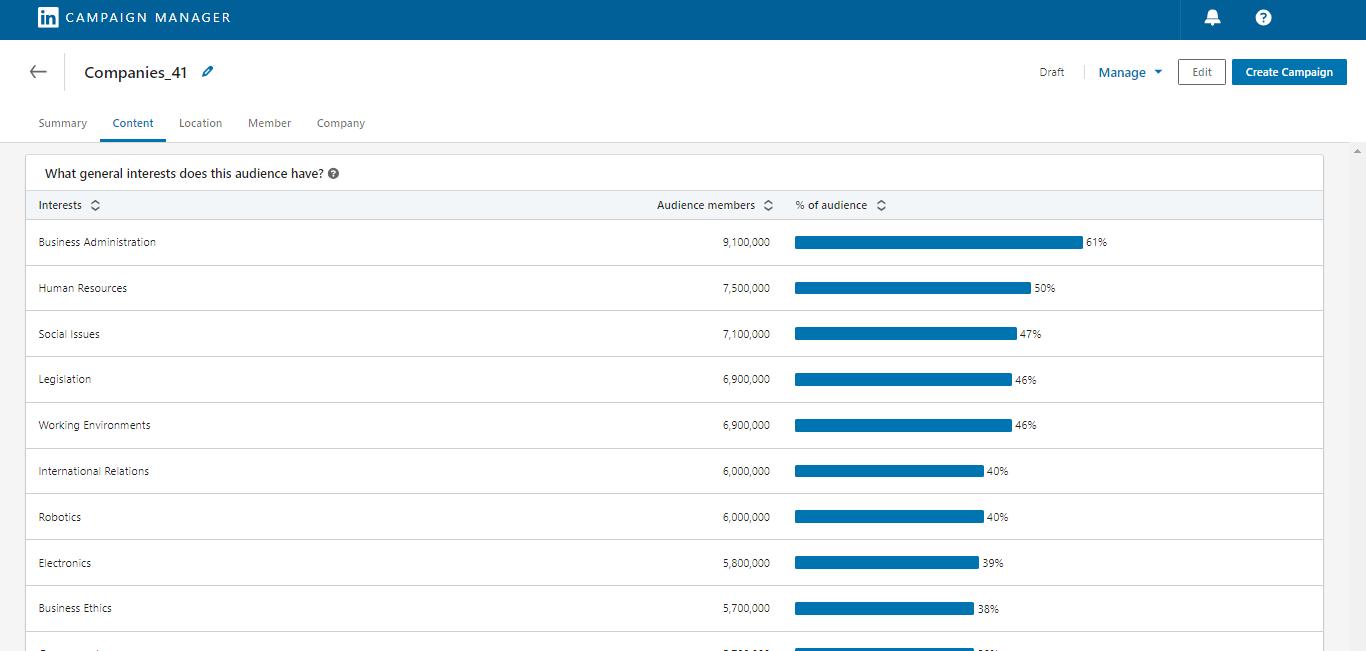The height and width of the screenshot is (651, 1366).
Task: Open the notifications bell
Action: click(x=1212, y=17)
